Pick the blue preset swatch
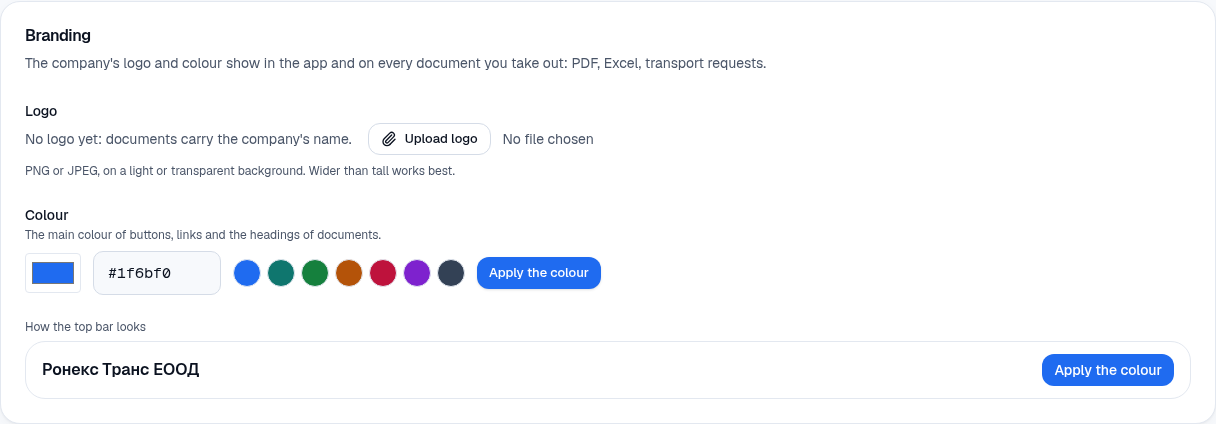This screenshot has height=424, width=1216. click(247, 273)
